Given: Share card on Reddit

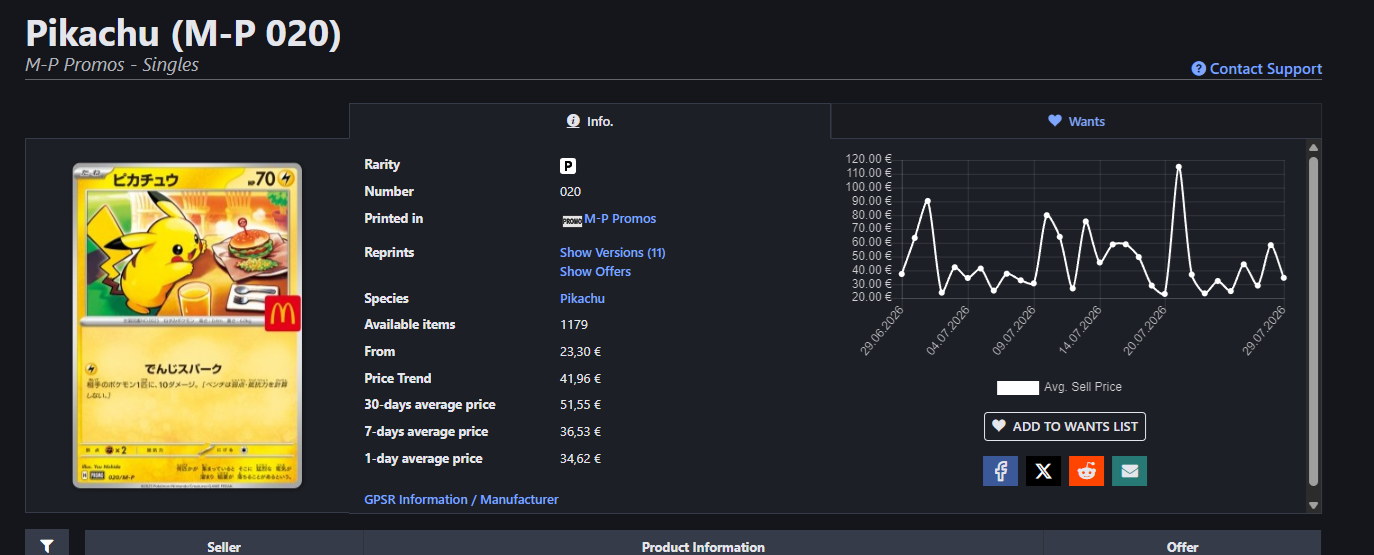Looking at the screenshot, I should [1086, 471].
